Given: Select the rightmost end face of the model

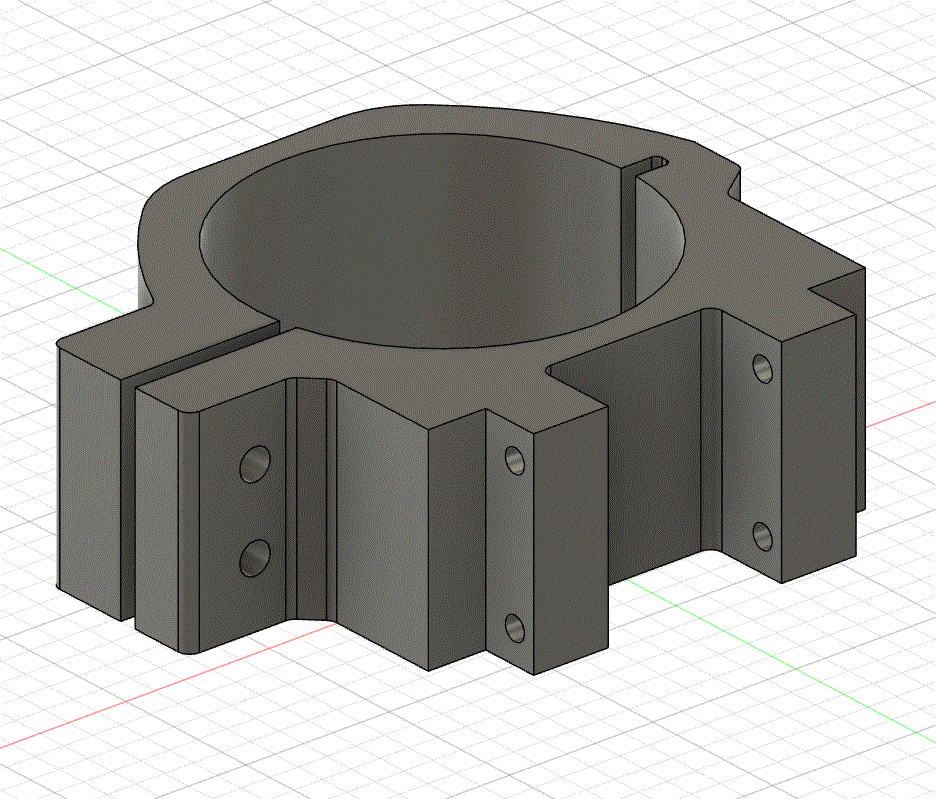Looking at the screenshot, I should coord(858,400).
